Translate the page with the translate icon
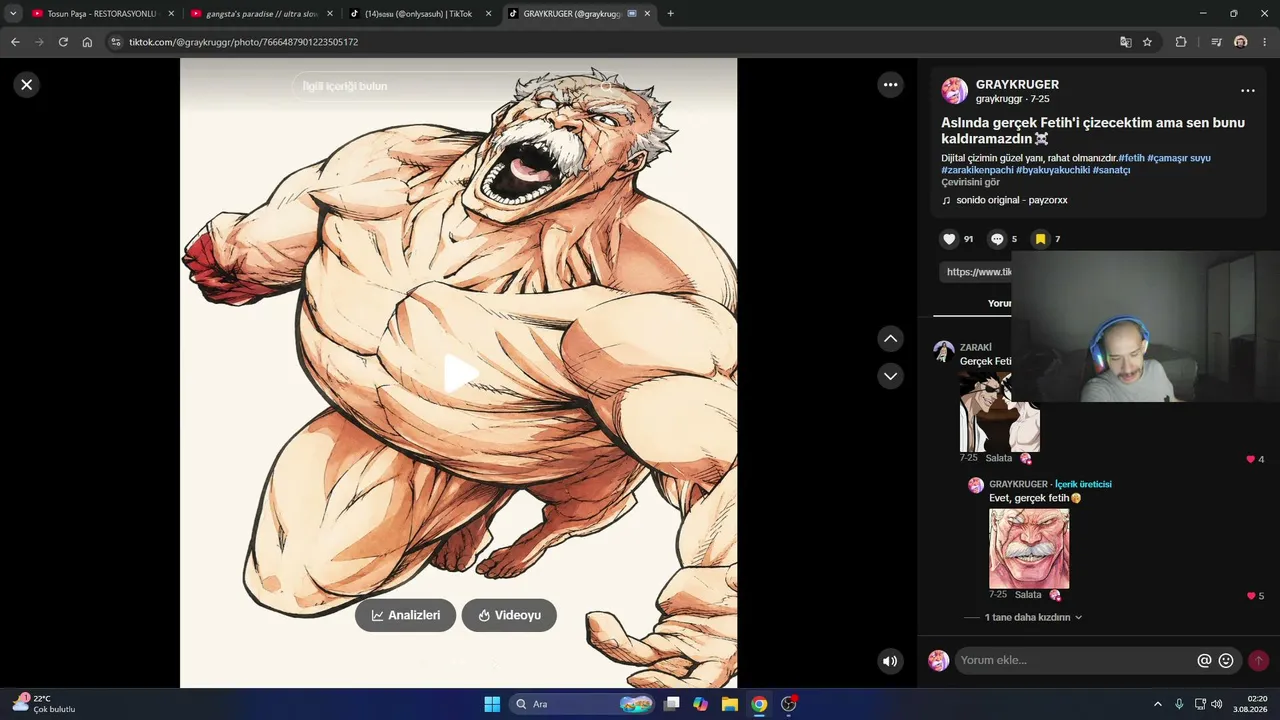The height and width of the screenshot is (720, 1280). [1125, 42]
